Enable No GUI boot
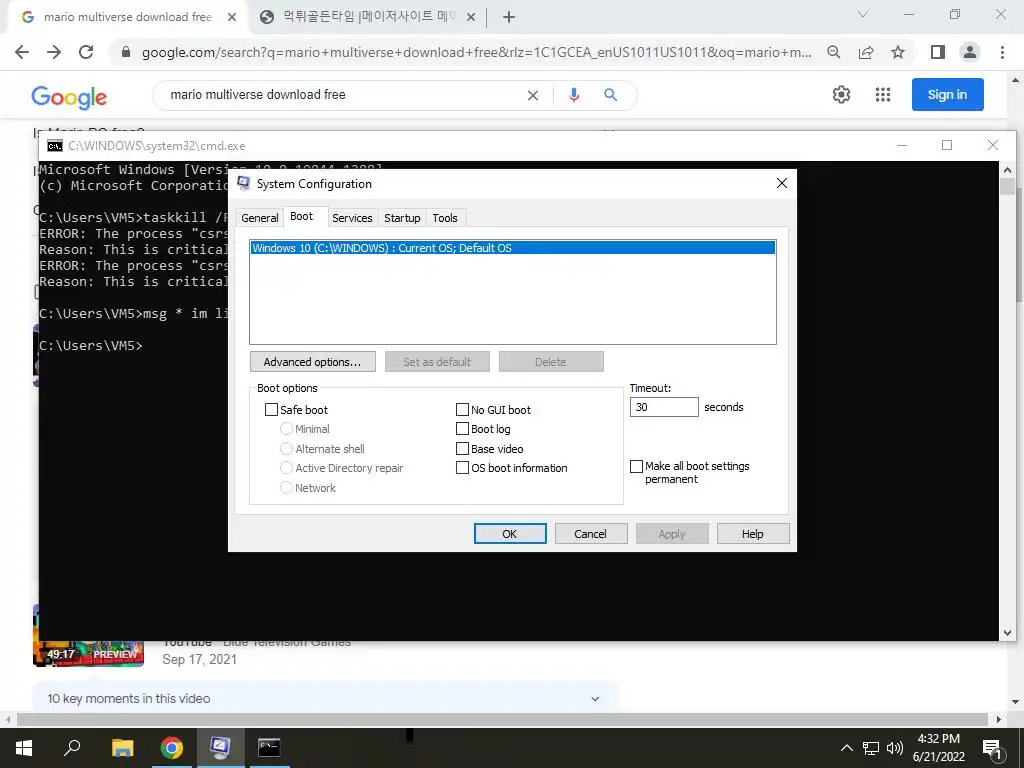The width and height of the screenshot is (1024, 768). tap(462, 409)
